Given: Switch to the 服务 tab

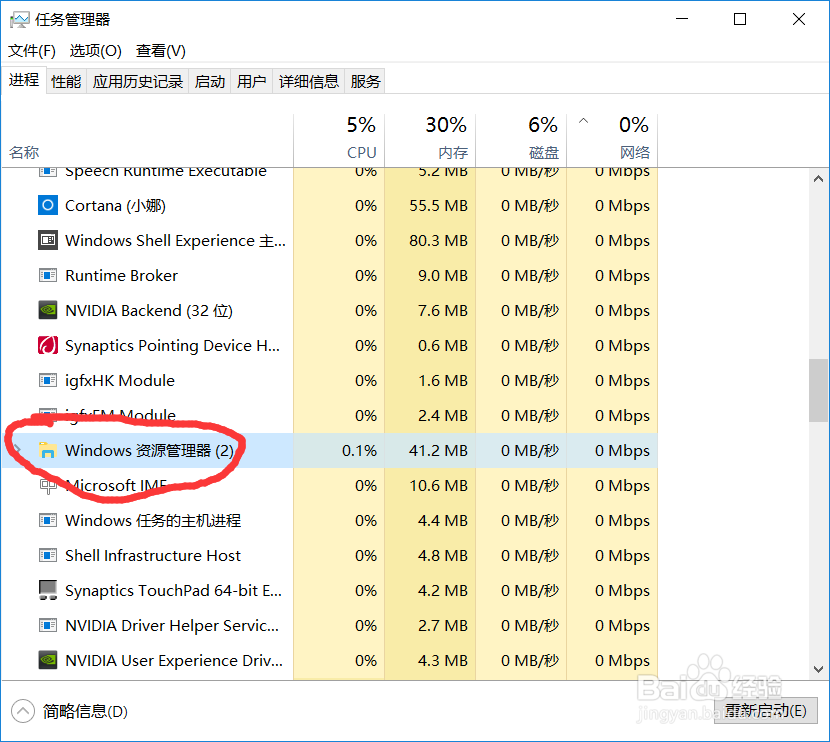Looking at the screenshot, I should tap(365, 82).
